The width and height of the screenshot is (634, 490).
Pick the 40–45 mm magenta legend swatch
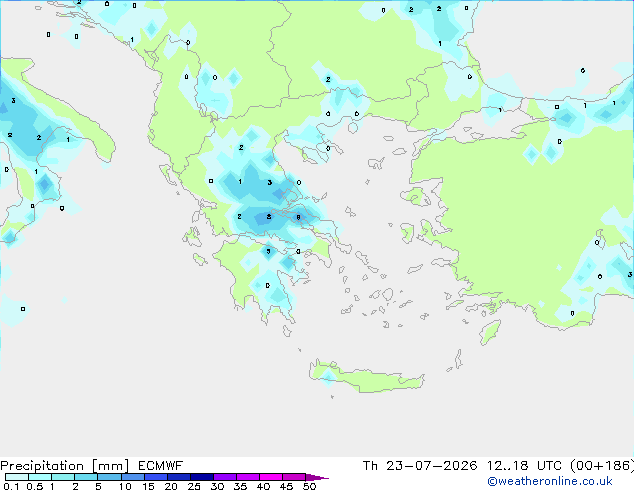click(x=271, y=477)
